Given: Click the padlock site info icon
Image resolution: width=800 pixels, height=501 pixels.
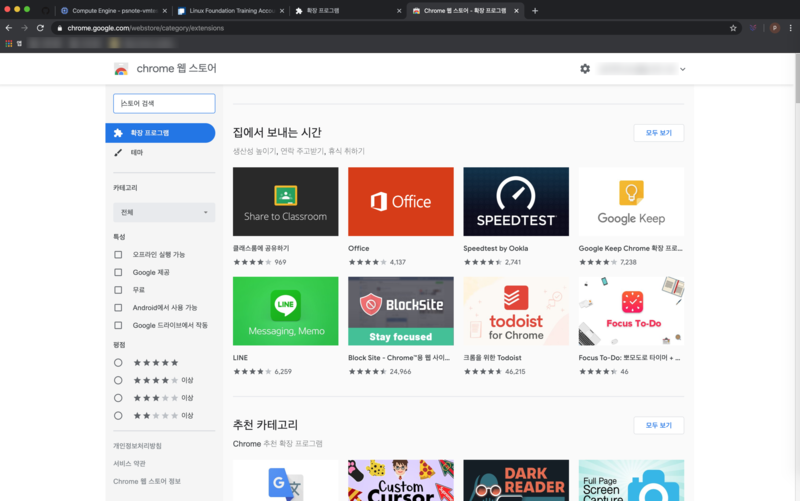Looking at the screenshot, I should [60, 28].
